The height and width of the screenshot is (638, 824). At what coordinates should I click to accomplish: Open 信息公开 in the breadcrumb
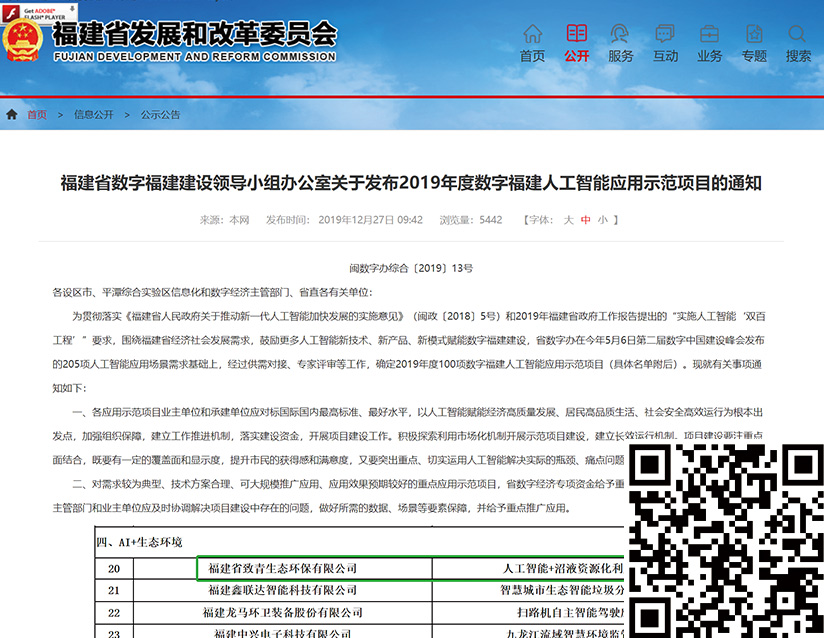pyautogui.click(x=93, y=115)
